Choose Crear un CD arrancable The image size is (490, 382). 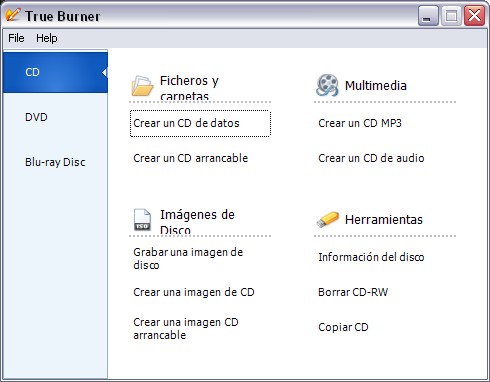(191, 158)
